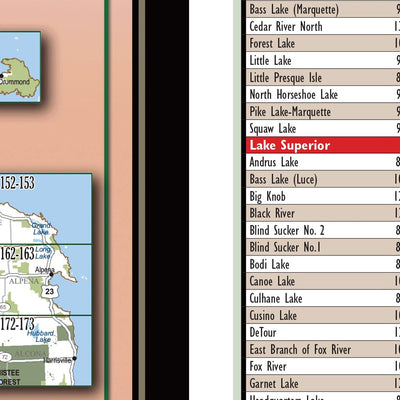400x400 pixels.
Task: Select the Cusino Lake row
Action: (x=323, y=315)
